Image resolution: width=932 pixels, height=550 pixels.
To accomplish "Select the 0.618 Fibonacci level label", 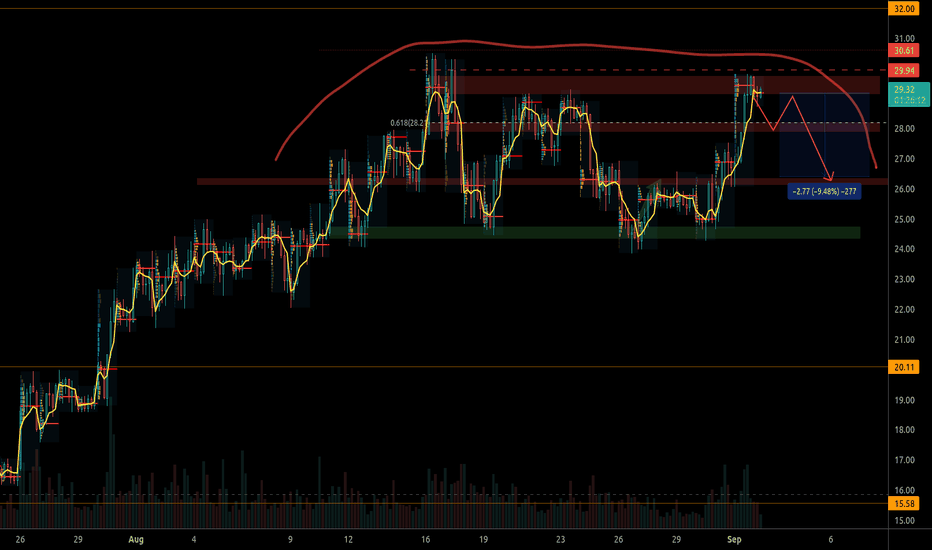I will tap(408, 123).
